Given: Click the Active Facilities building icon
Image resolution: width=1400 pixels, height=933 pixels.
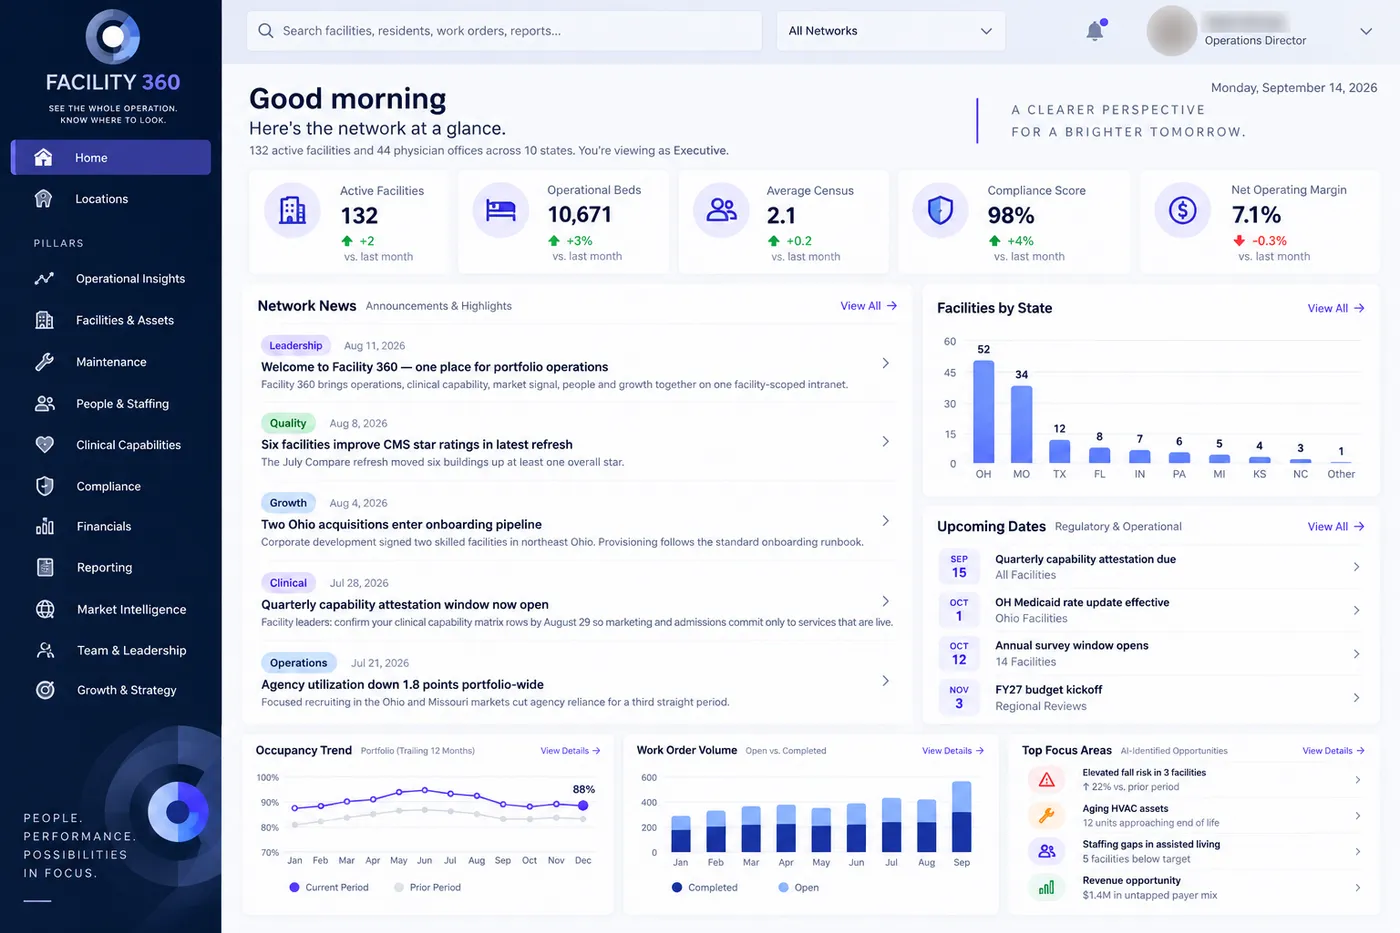Looking at the screenshot, I should [x=292, y=210].
